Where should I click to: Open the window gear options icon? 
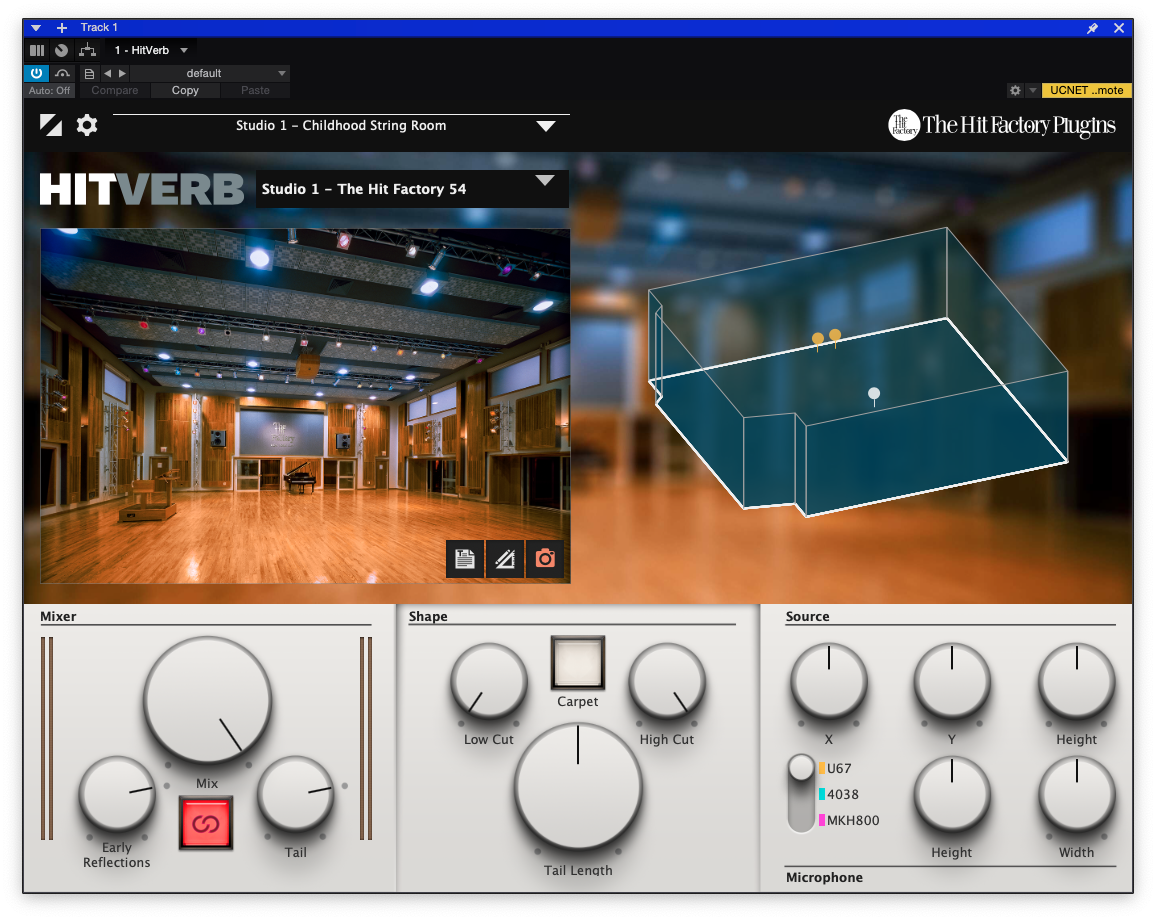pyautogui.click(x=1015, y=90)
